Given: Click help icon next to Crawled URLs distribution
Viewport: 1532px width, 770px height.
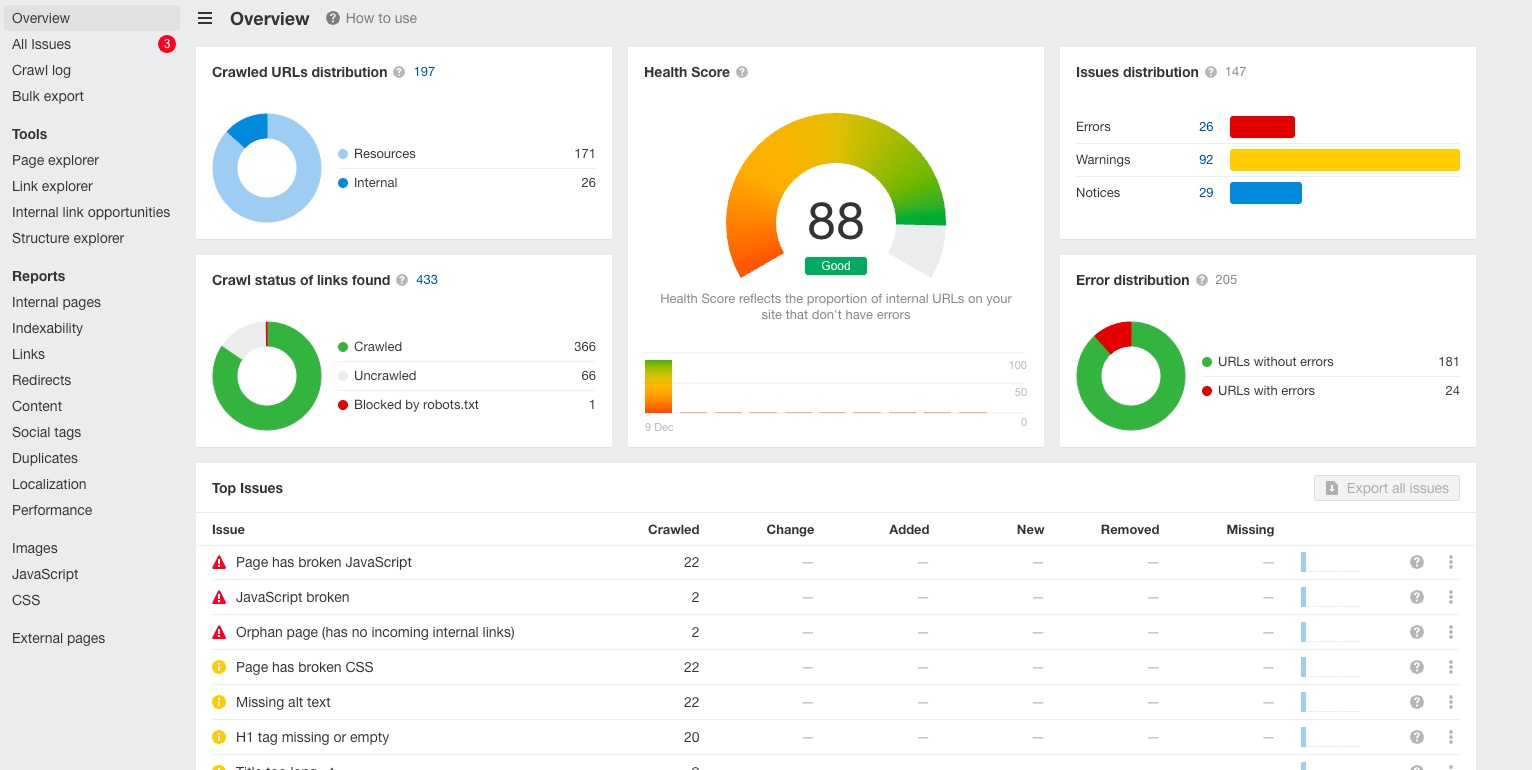Looking at the screenshot, I should 399,72.
